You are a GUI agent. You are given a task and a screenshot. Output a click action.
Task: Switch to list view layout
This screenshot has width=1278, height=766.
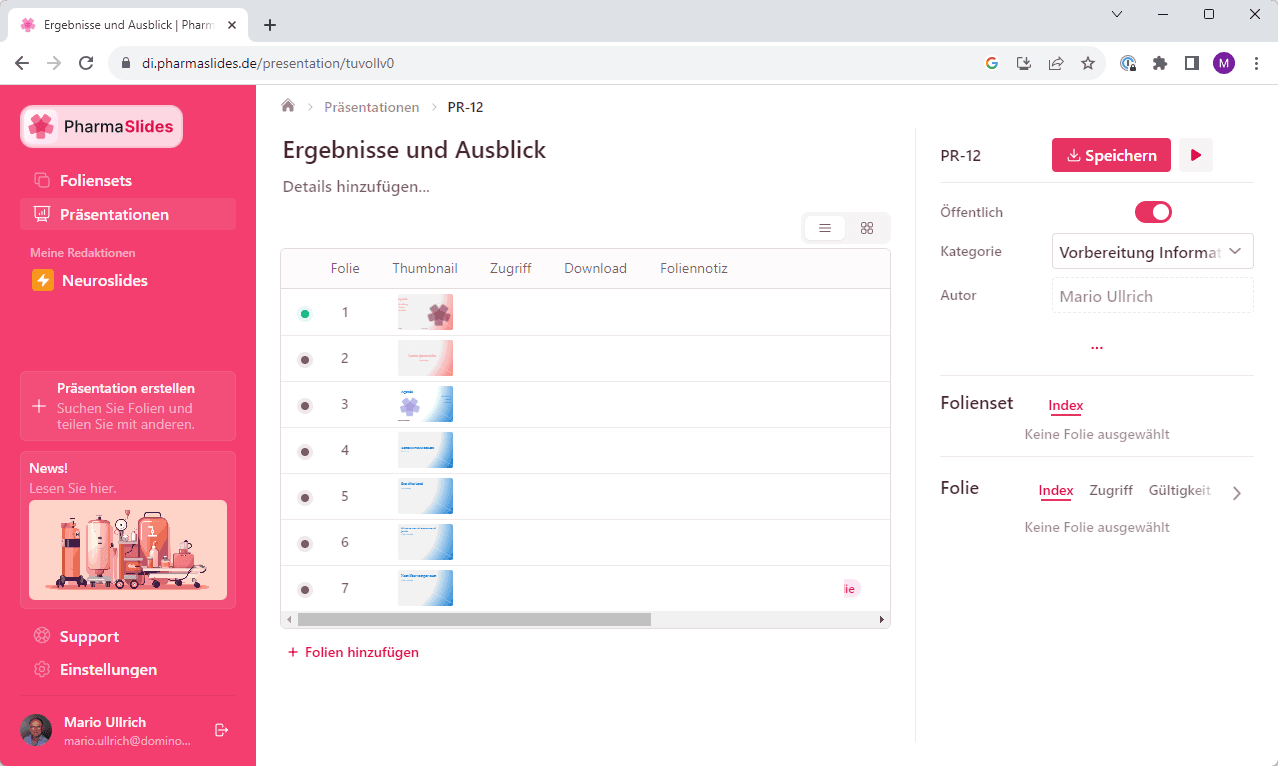click(x=825, y=228)
